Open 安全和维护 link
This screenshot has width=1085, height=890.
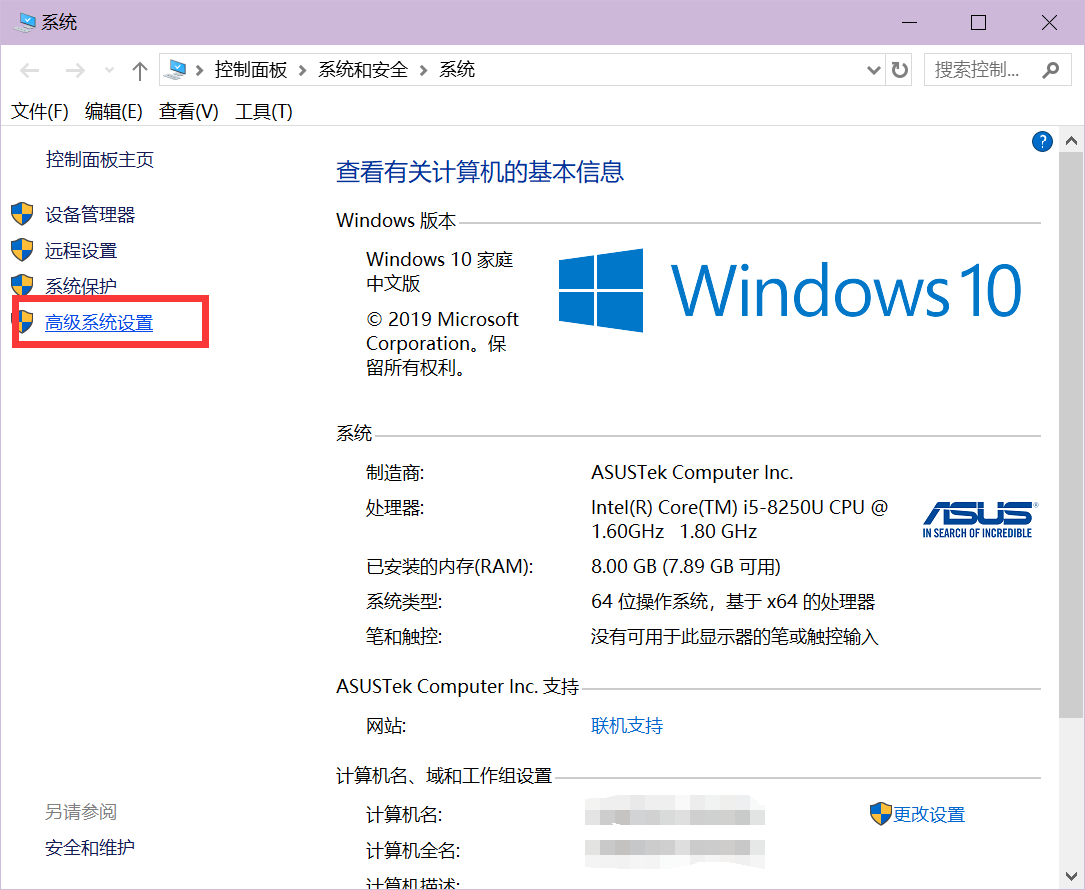click(90, 848)
